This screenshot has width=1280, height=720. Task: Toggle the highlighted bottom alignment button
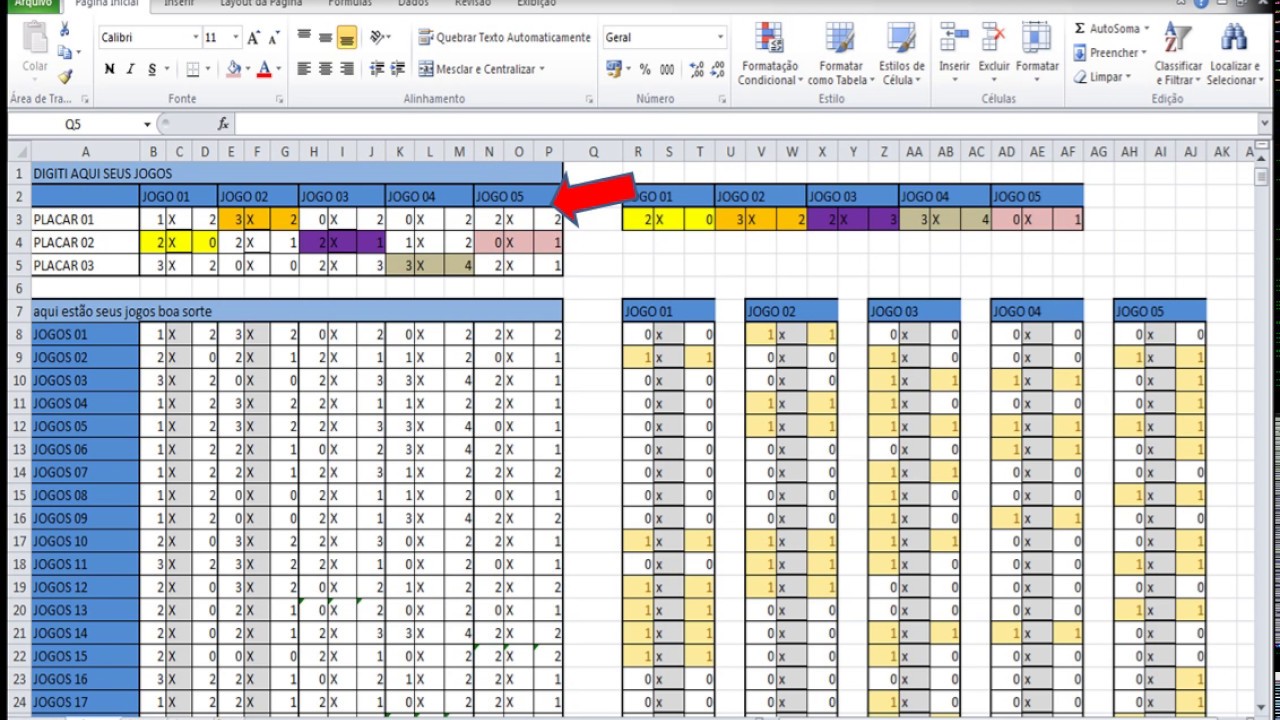coord(347,38)
